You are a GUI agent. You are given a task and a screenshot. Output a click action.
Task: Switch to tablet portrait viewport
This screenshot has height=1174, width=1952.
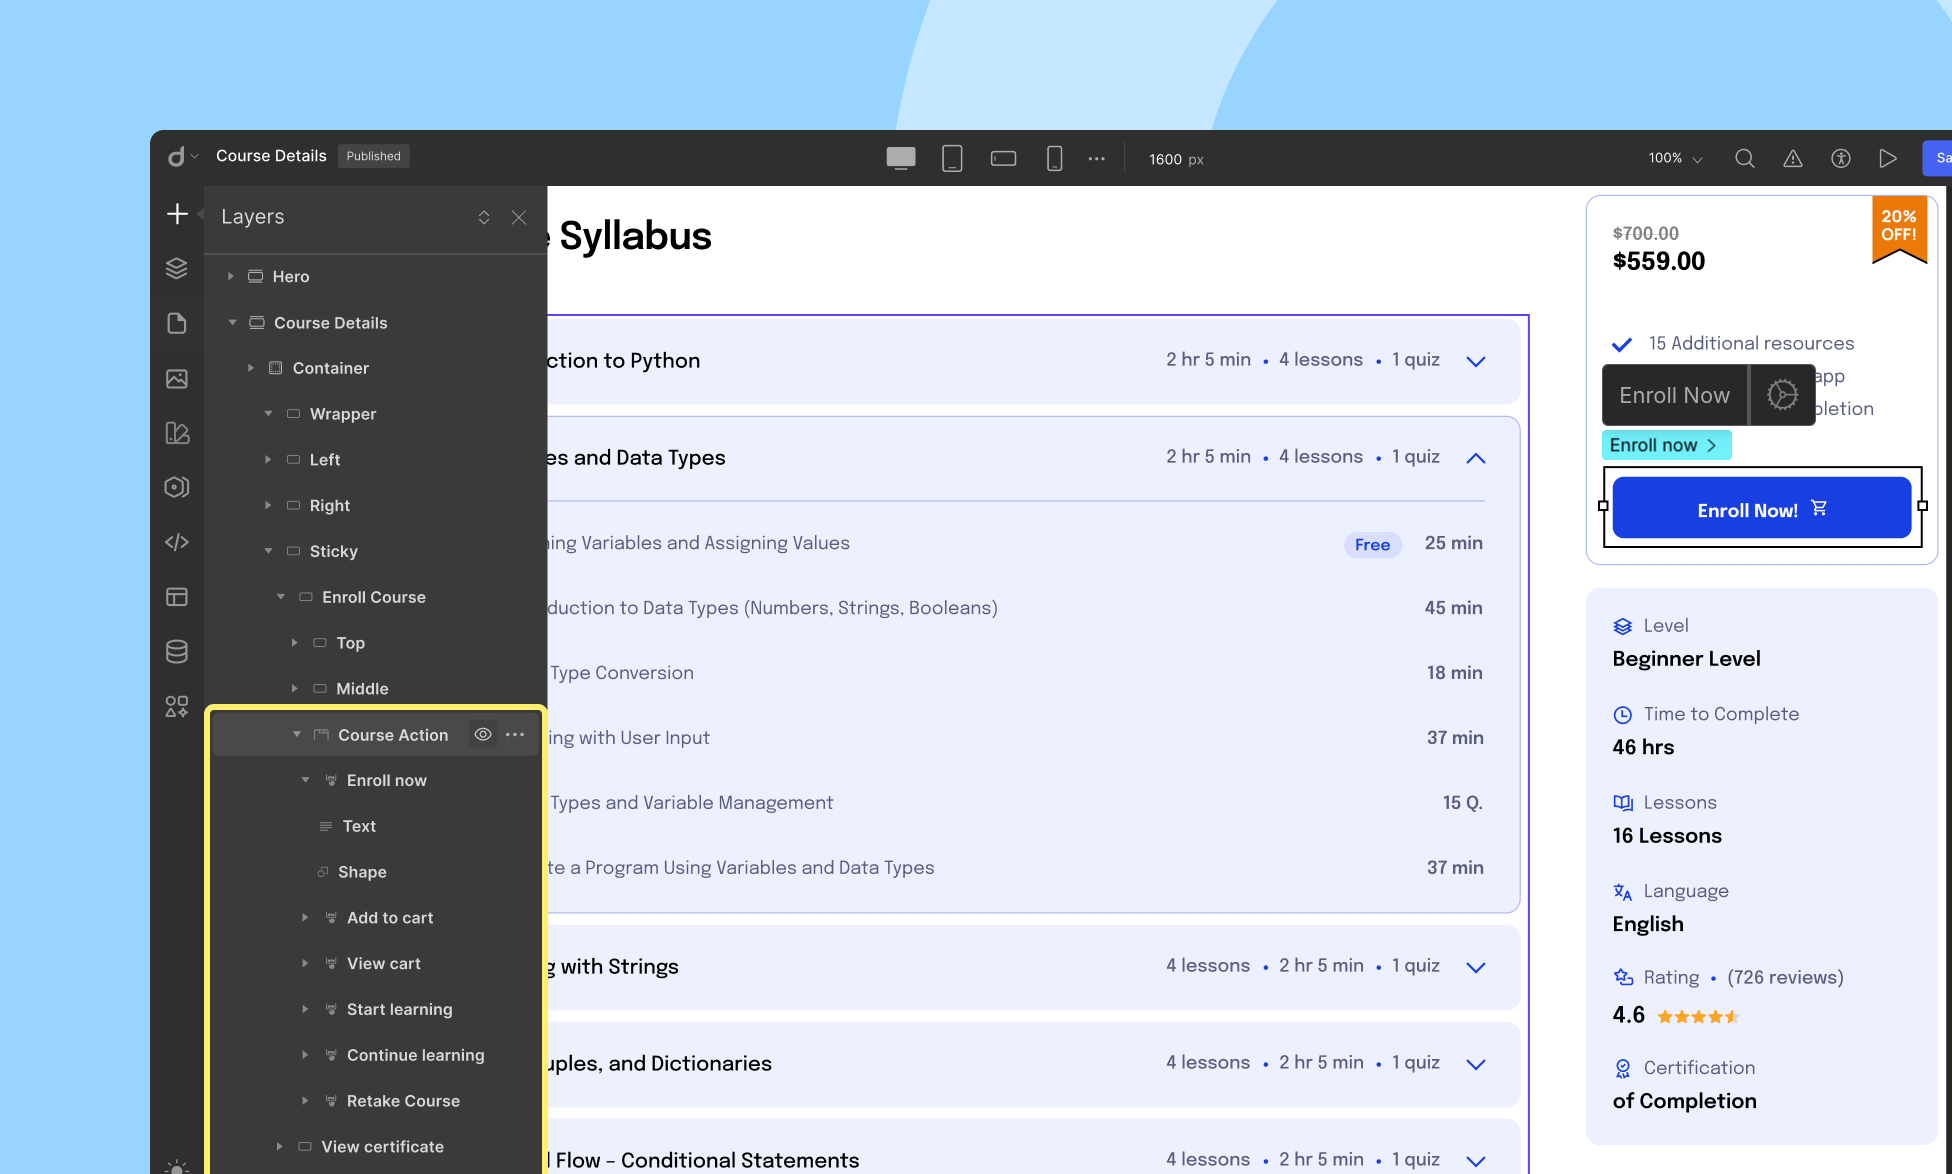click(952, 158)
